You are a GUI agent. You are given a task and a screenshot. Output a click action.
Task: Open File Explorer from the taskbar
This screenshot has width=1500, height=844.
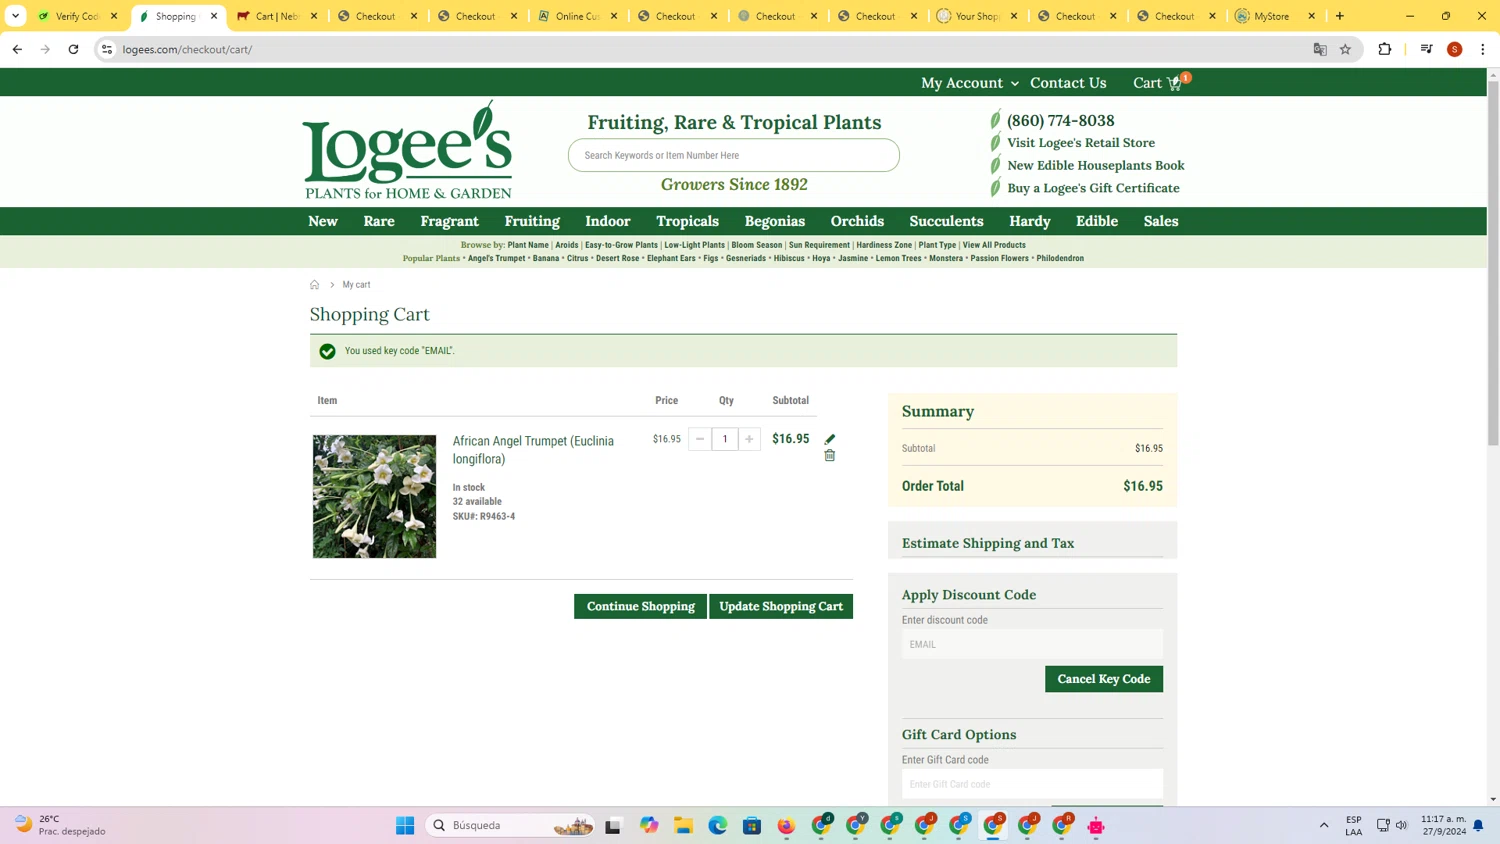click(683, 825)
